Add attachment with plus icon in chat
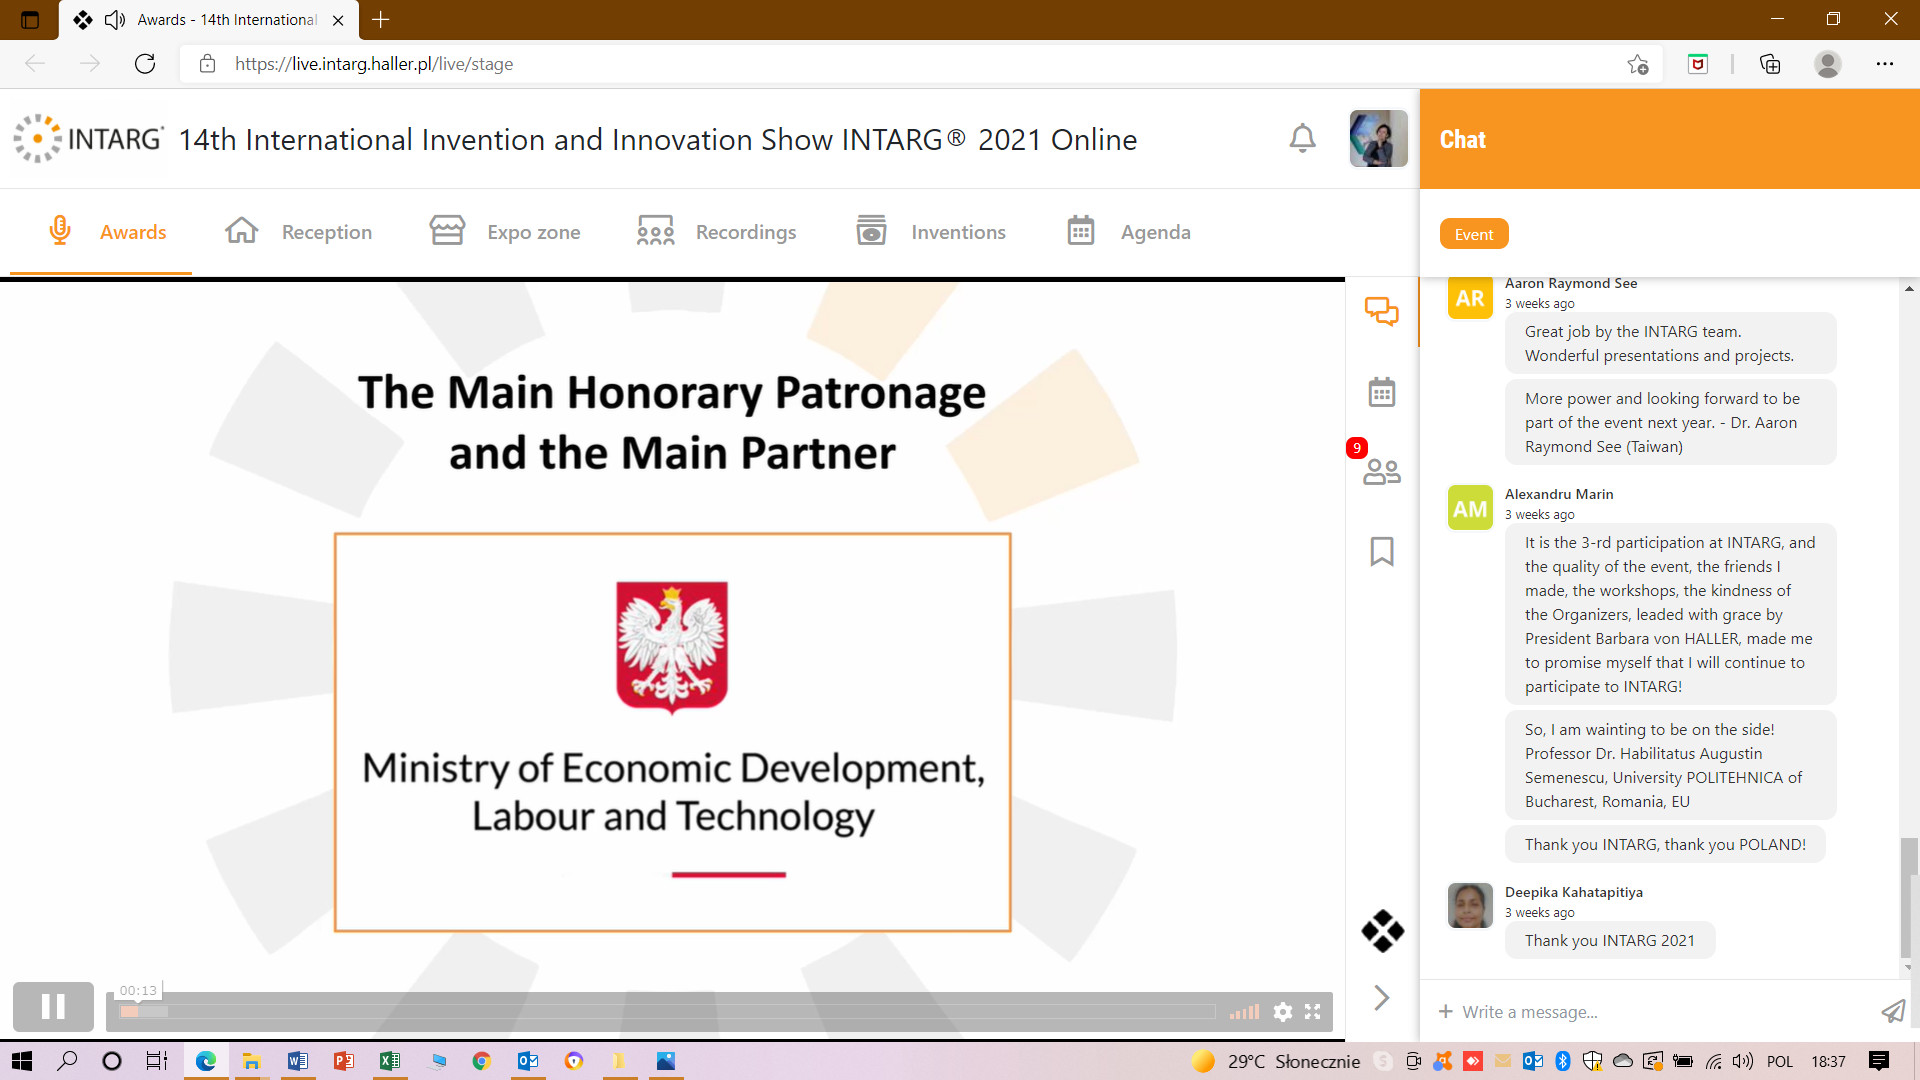 tap(1445, 1012)
